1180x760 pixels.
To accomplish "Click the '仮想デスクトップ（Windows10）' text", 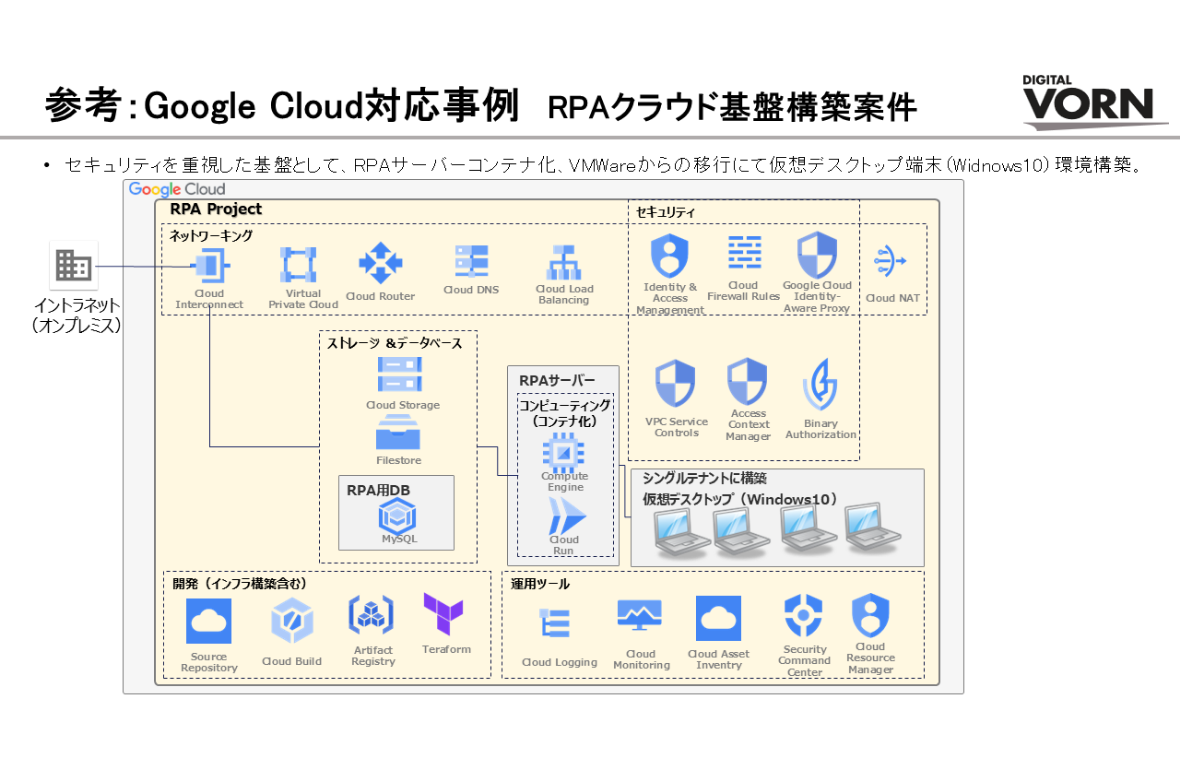I will [740, 499].
